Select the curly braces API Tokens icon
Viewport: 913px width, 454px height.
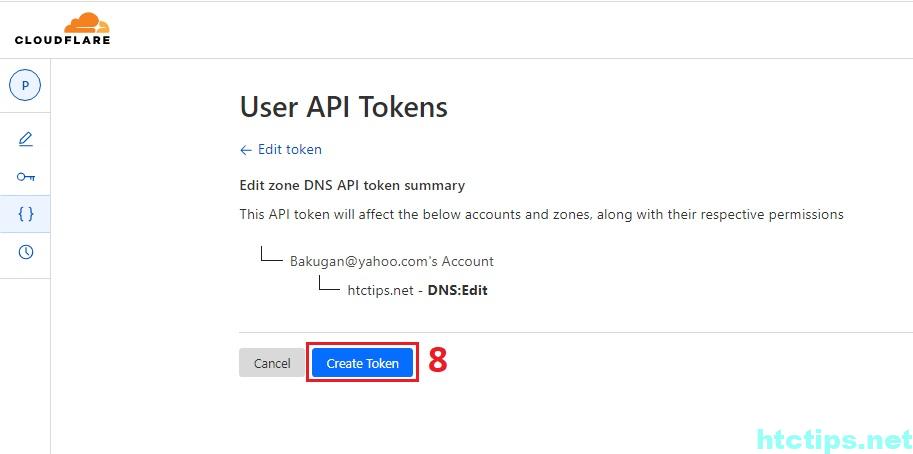pyautogui.click(x=26, y=214)
